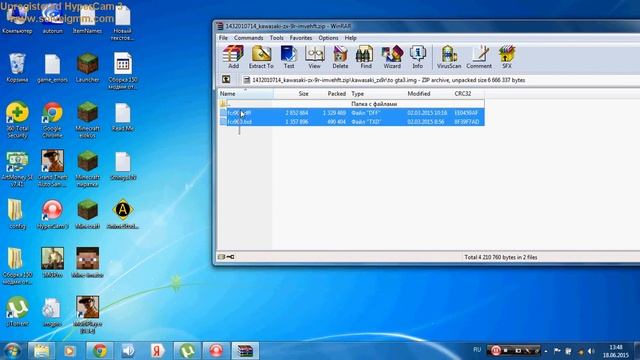The height and width of the screenshot is (360, 640).
Task: Open File Explorer from the taskbar
Action: [41, 351]
